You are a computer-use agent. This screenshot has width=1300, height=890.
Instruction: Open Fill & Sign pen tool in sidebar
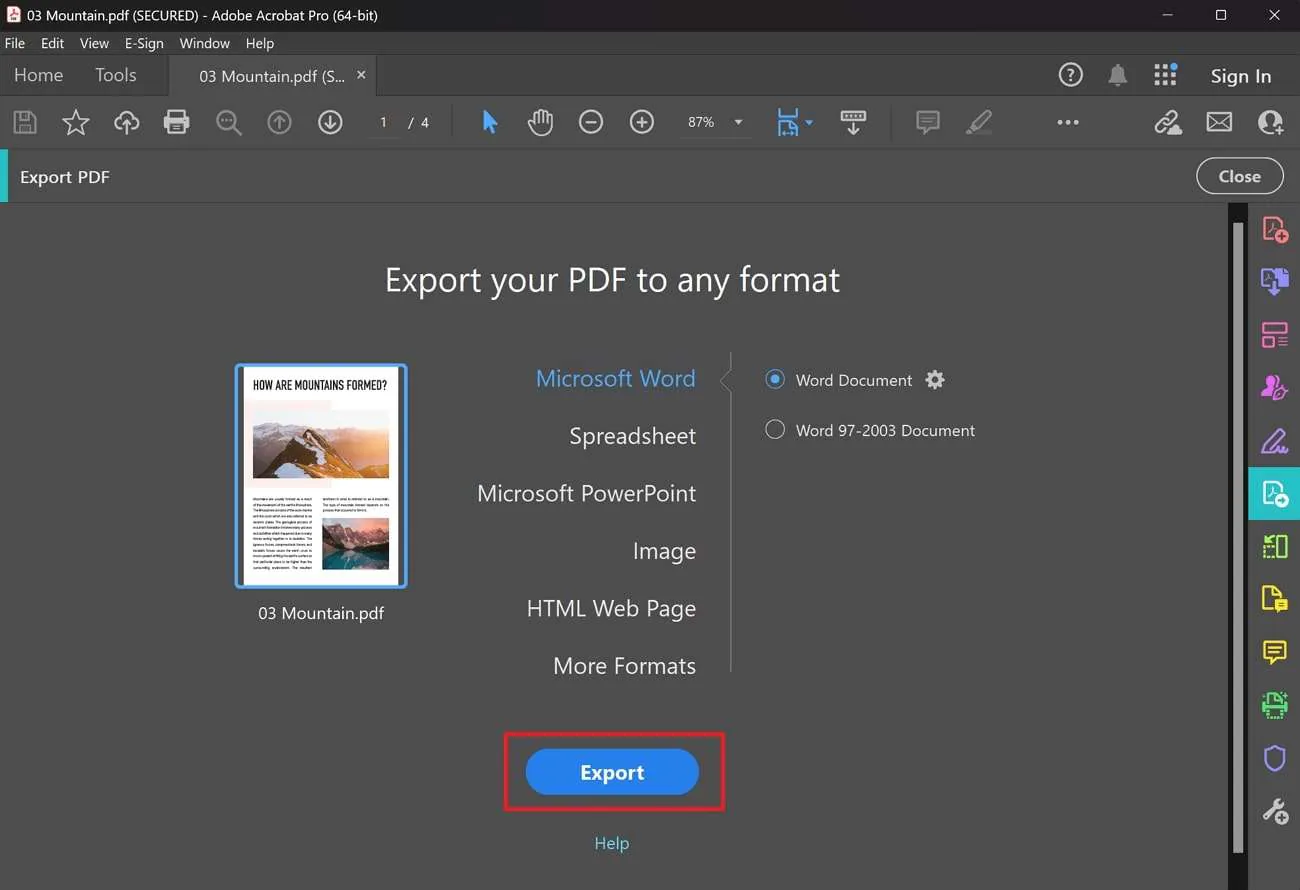click(x=1274, y=440)
